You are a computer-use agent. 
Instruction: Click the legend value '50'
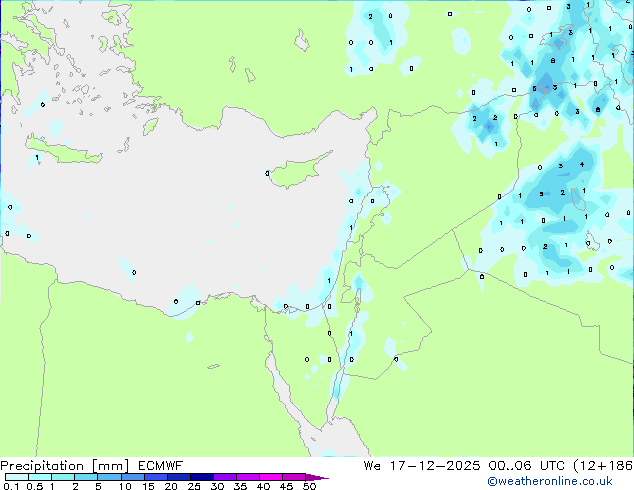(x=310, y=486)
